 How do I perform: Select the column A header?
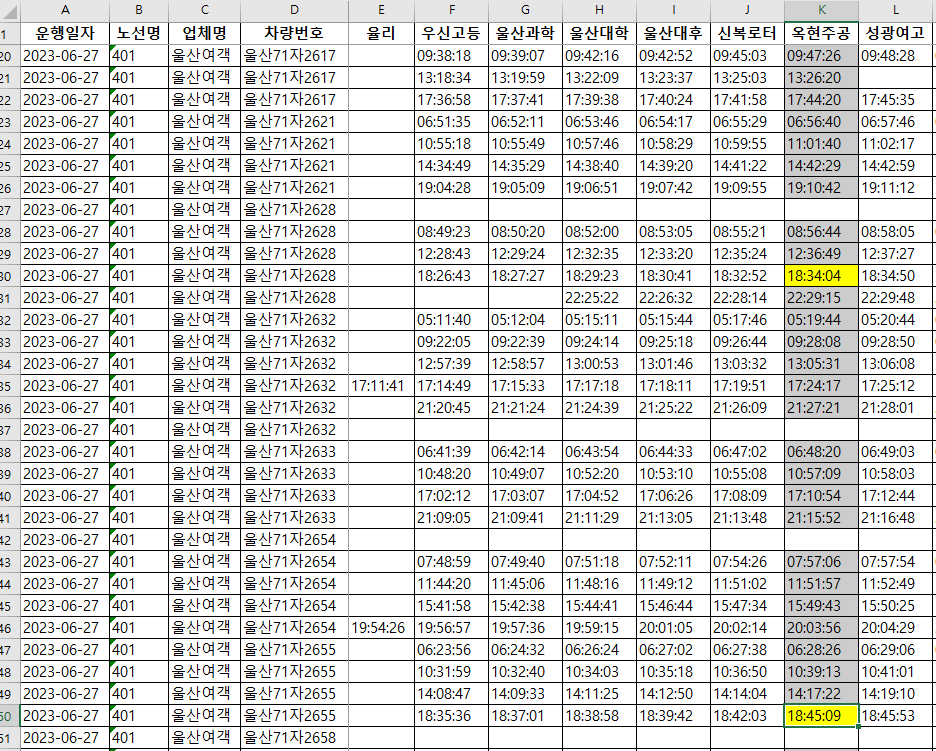click(64, 10)
